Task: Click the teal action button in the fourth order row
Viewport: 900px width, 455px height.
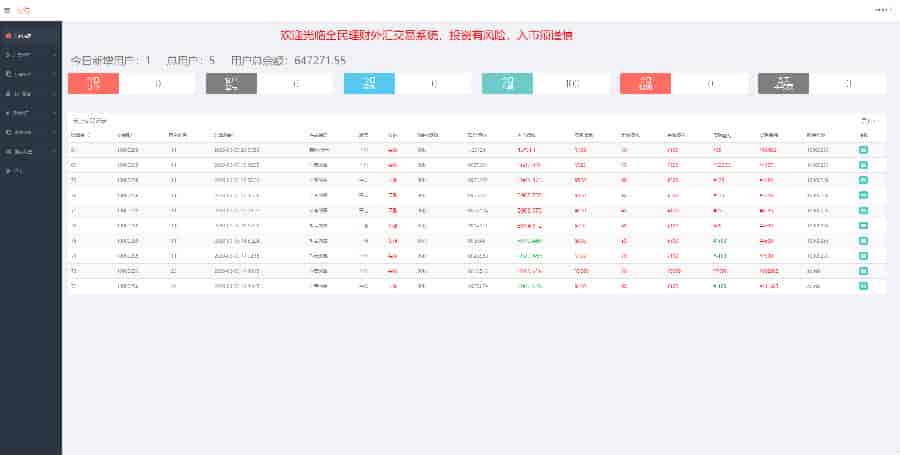Action: pyautogui.click(x=863, y=195)
